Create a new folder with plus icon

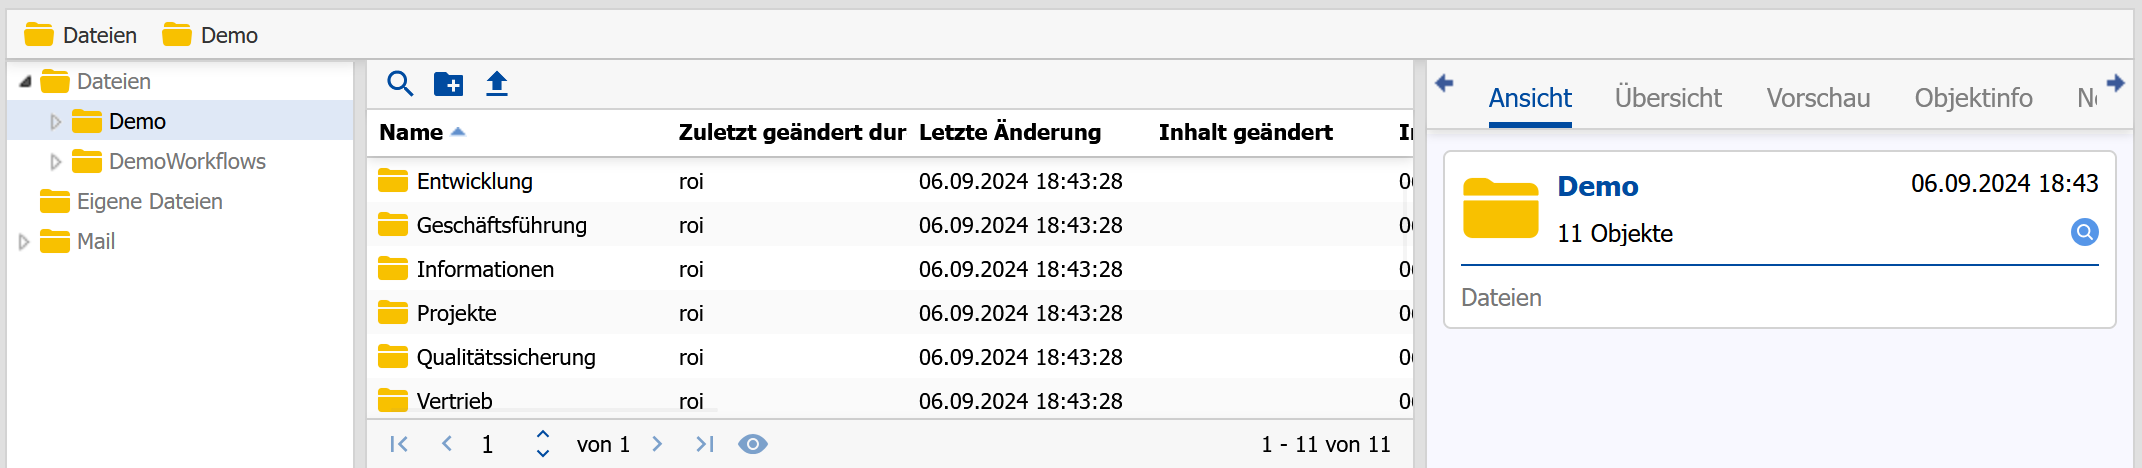(448, 84)
